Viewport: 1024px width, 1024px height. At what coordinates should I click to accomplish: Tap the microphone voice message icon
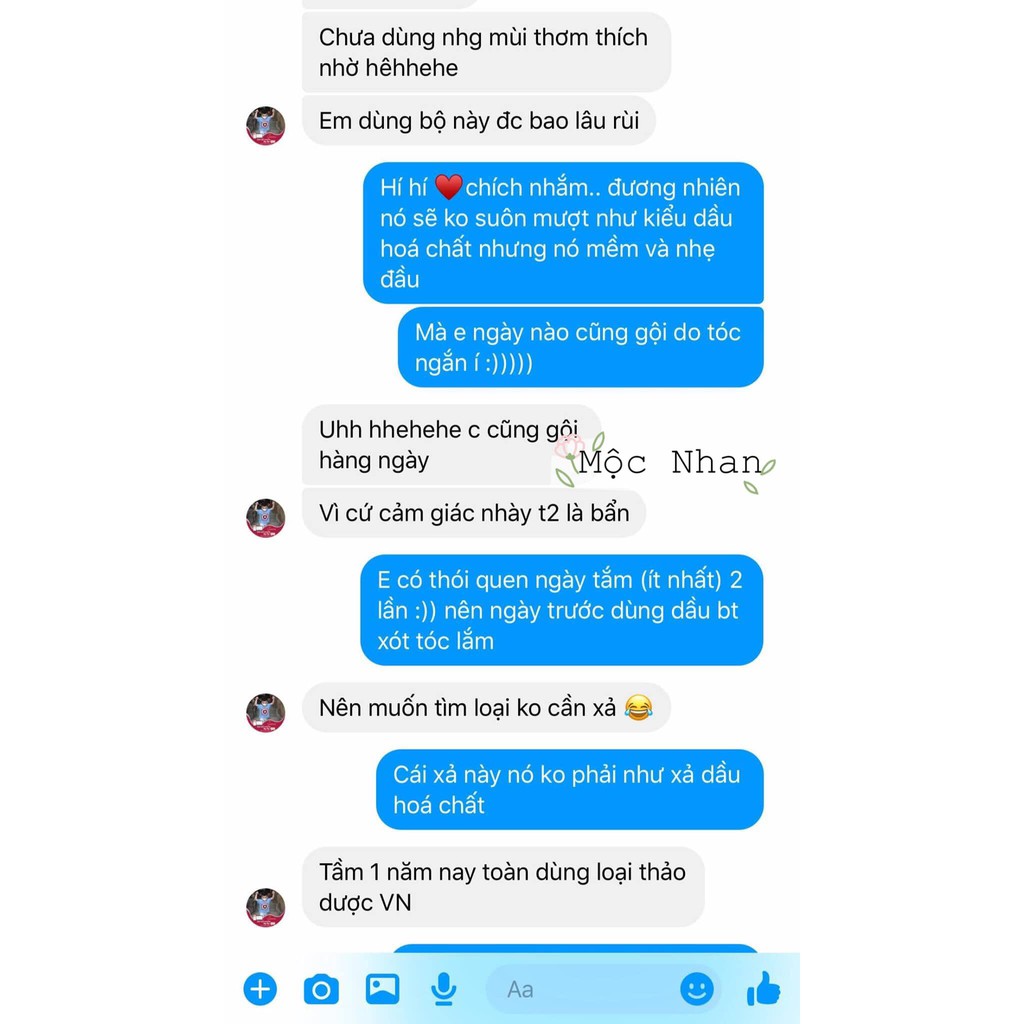click(x=443, y=989)
